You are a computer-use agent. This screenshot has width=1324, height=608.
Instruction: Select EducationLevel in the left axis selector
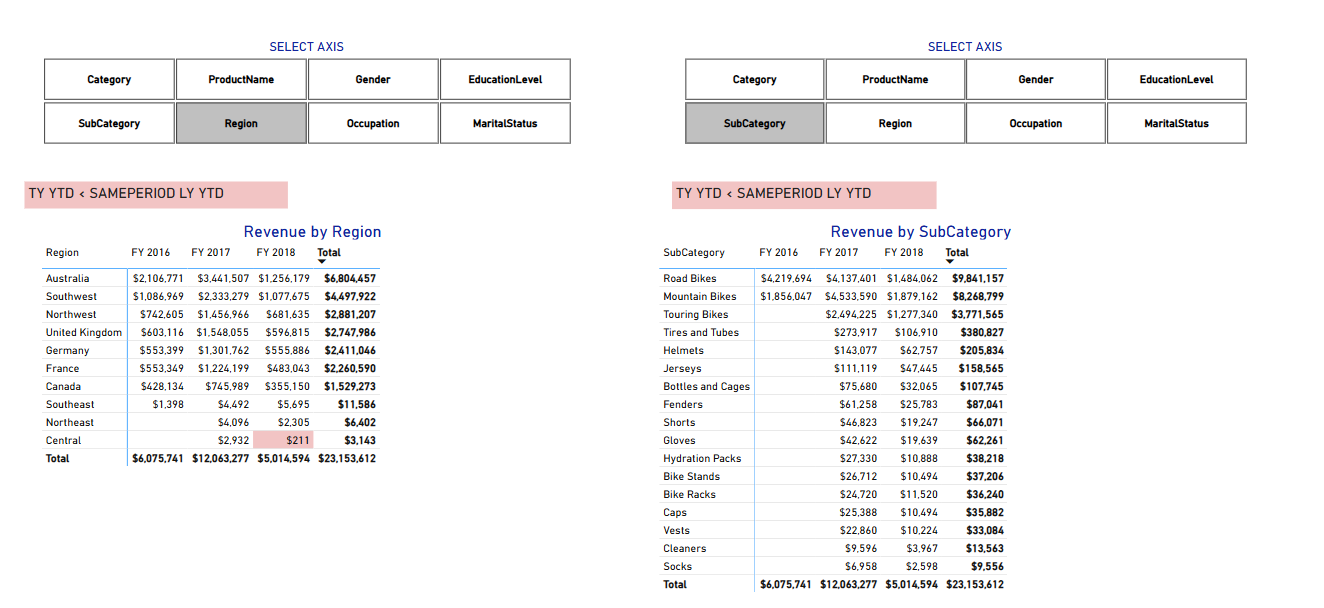click(x=505, y=79)
